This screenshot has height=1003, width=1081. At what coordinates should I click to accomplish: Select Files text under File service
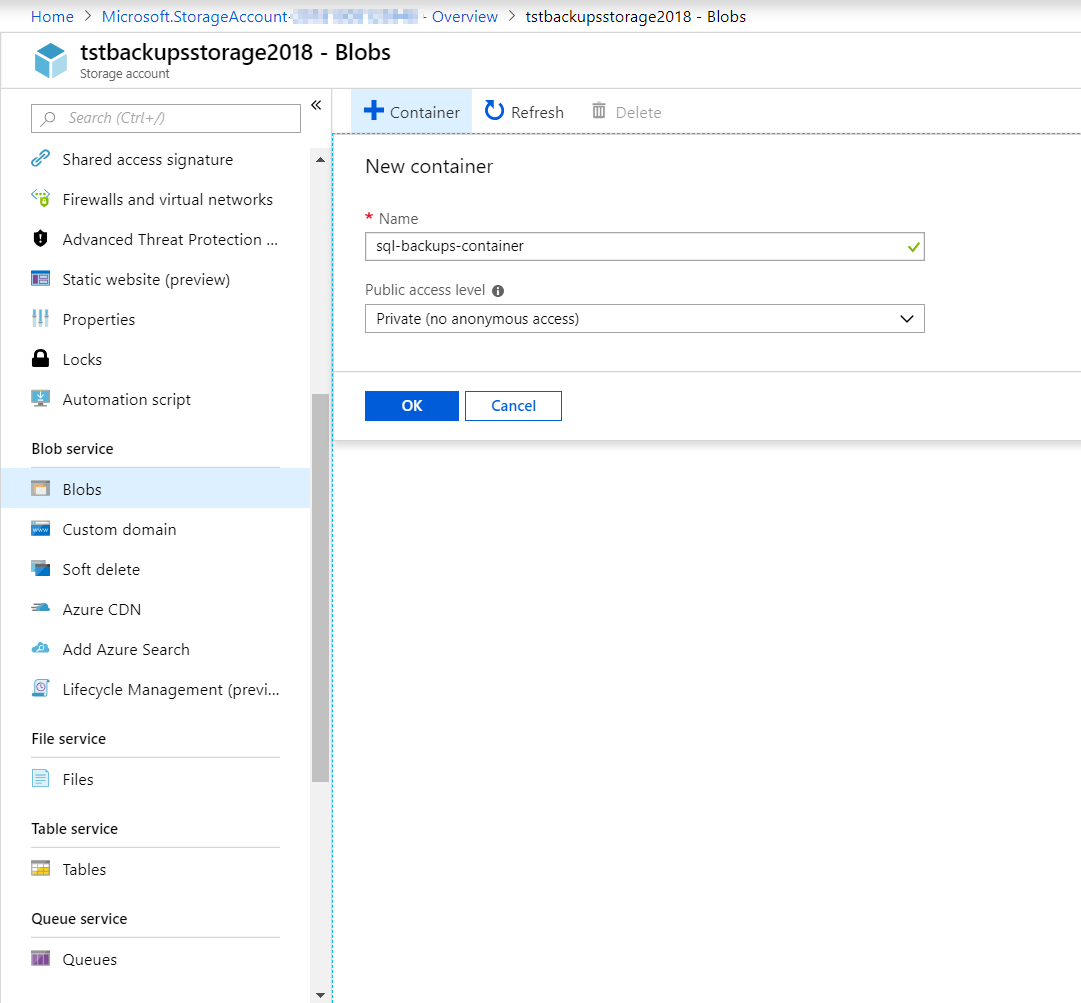click(78, 780)
